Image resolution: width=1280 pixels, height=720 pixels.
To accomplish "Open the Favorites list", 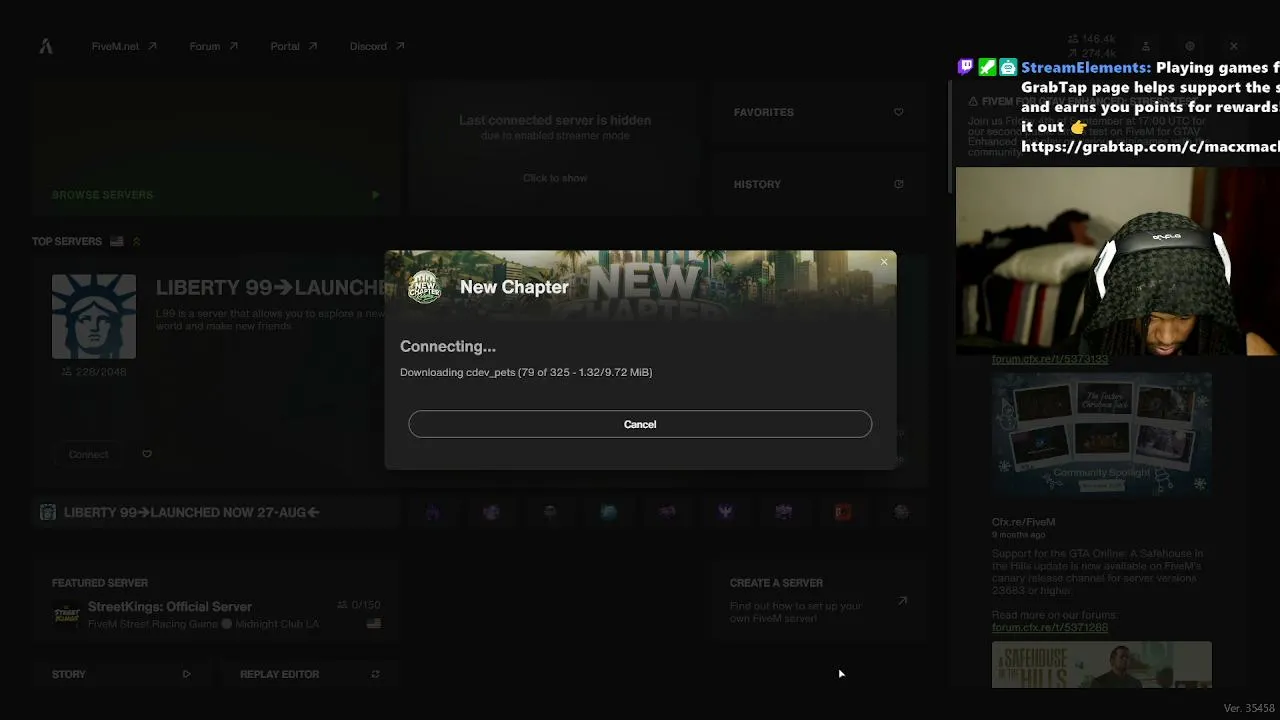I will pyautogui.click(x=818, y=112).
